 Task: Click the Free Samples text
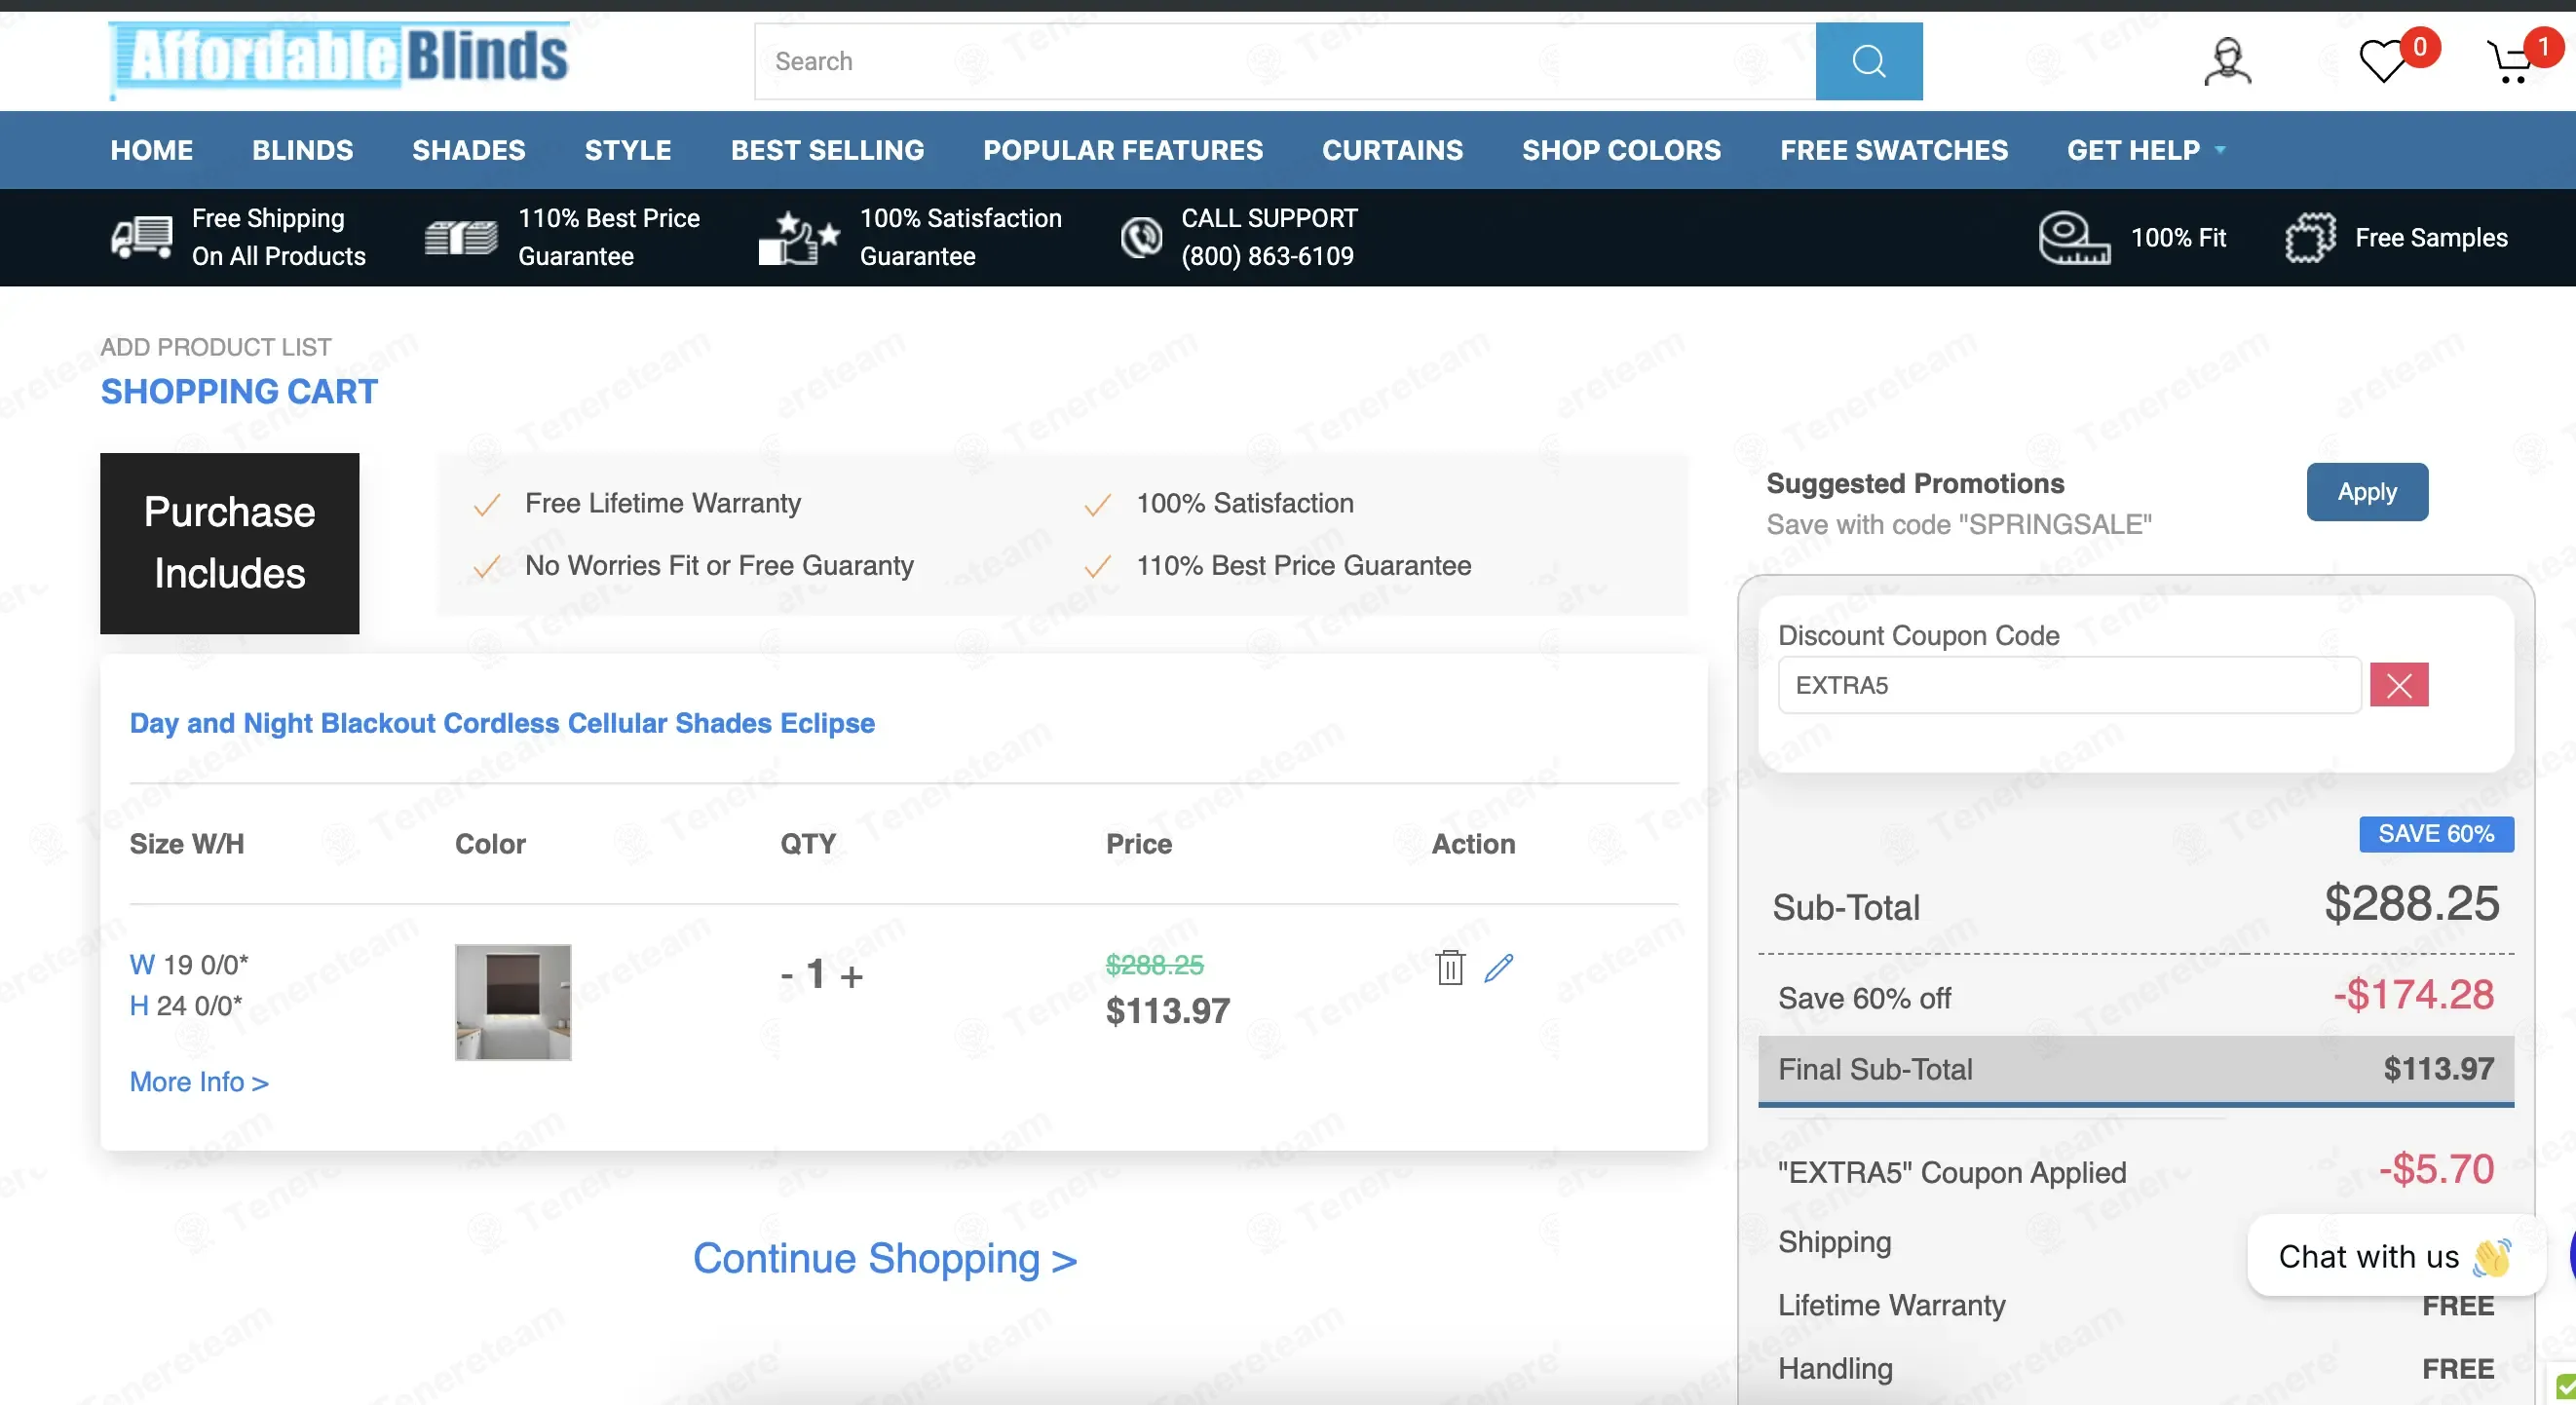2431,238
